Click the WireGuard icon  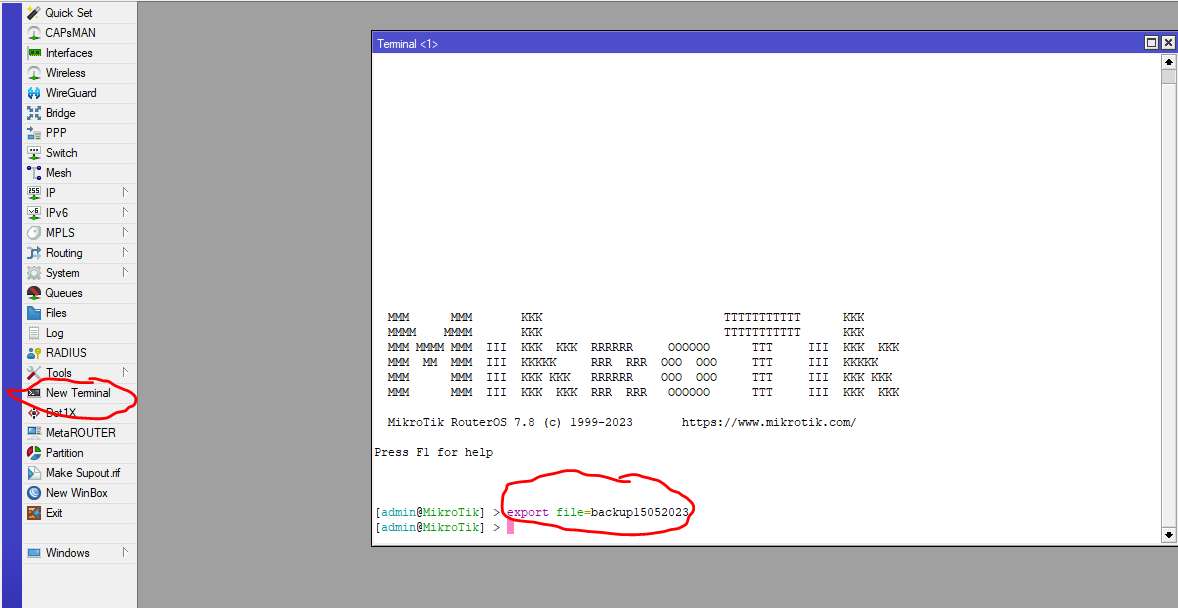[34, 93]
